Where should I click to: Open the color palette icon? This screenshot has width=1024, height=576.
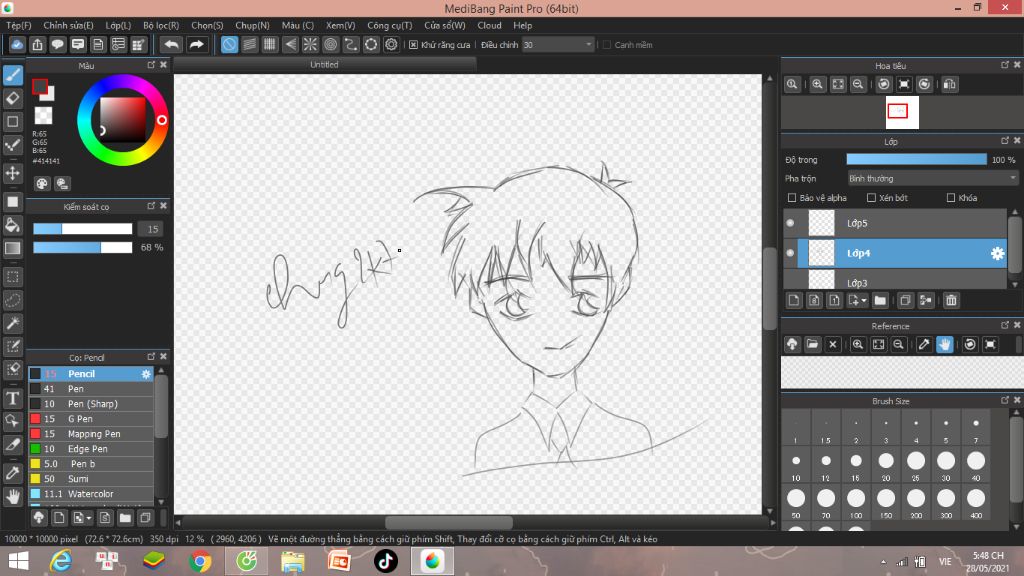click(x=42, y=184)
